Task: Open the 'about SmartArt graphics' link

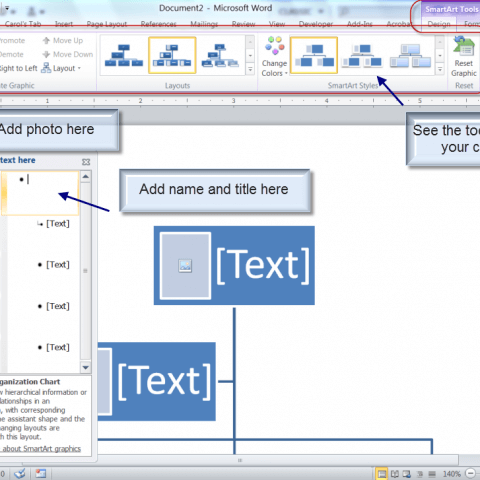Action: (42, 449)
